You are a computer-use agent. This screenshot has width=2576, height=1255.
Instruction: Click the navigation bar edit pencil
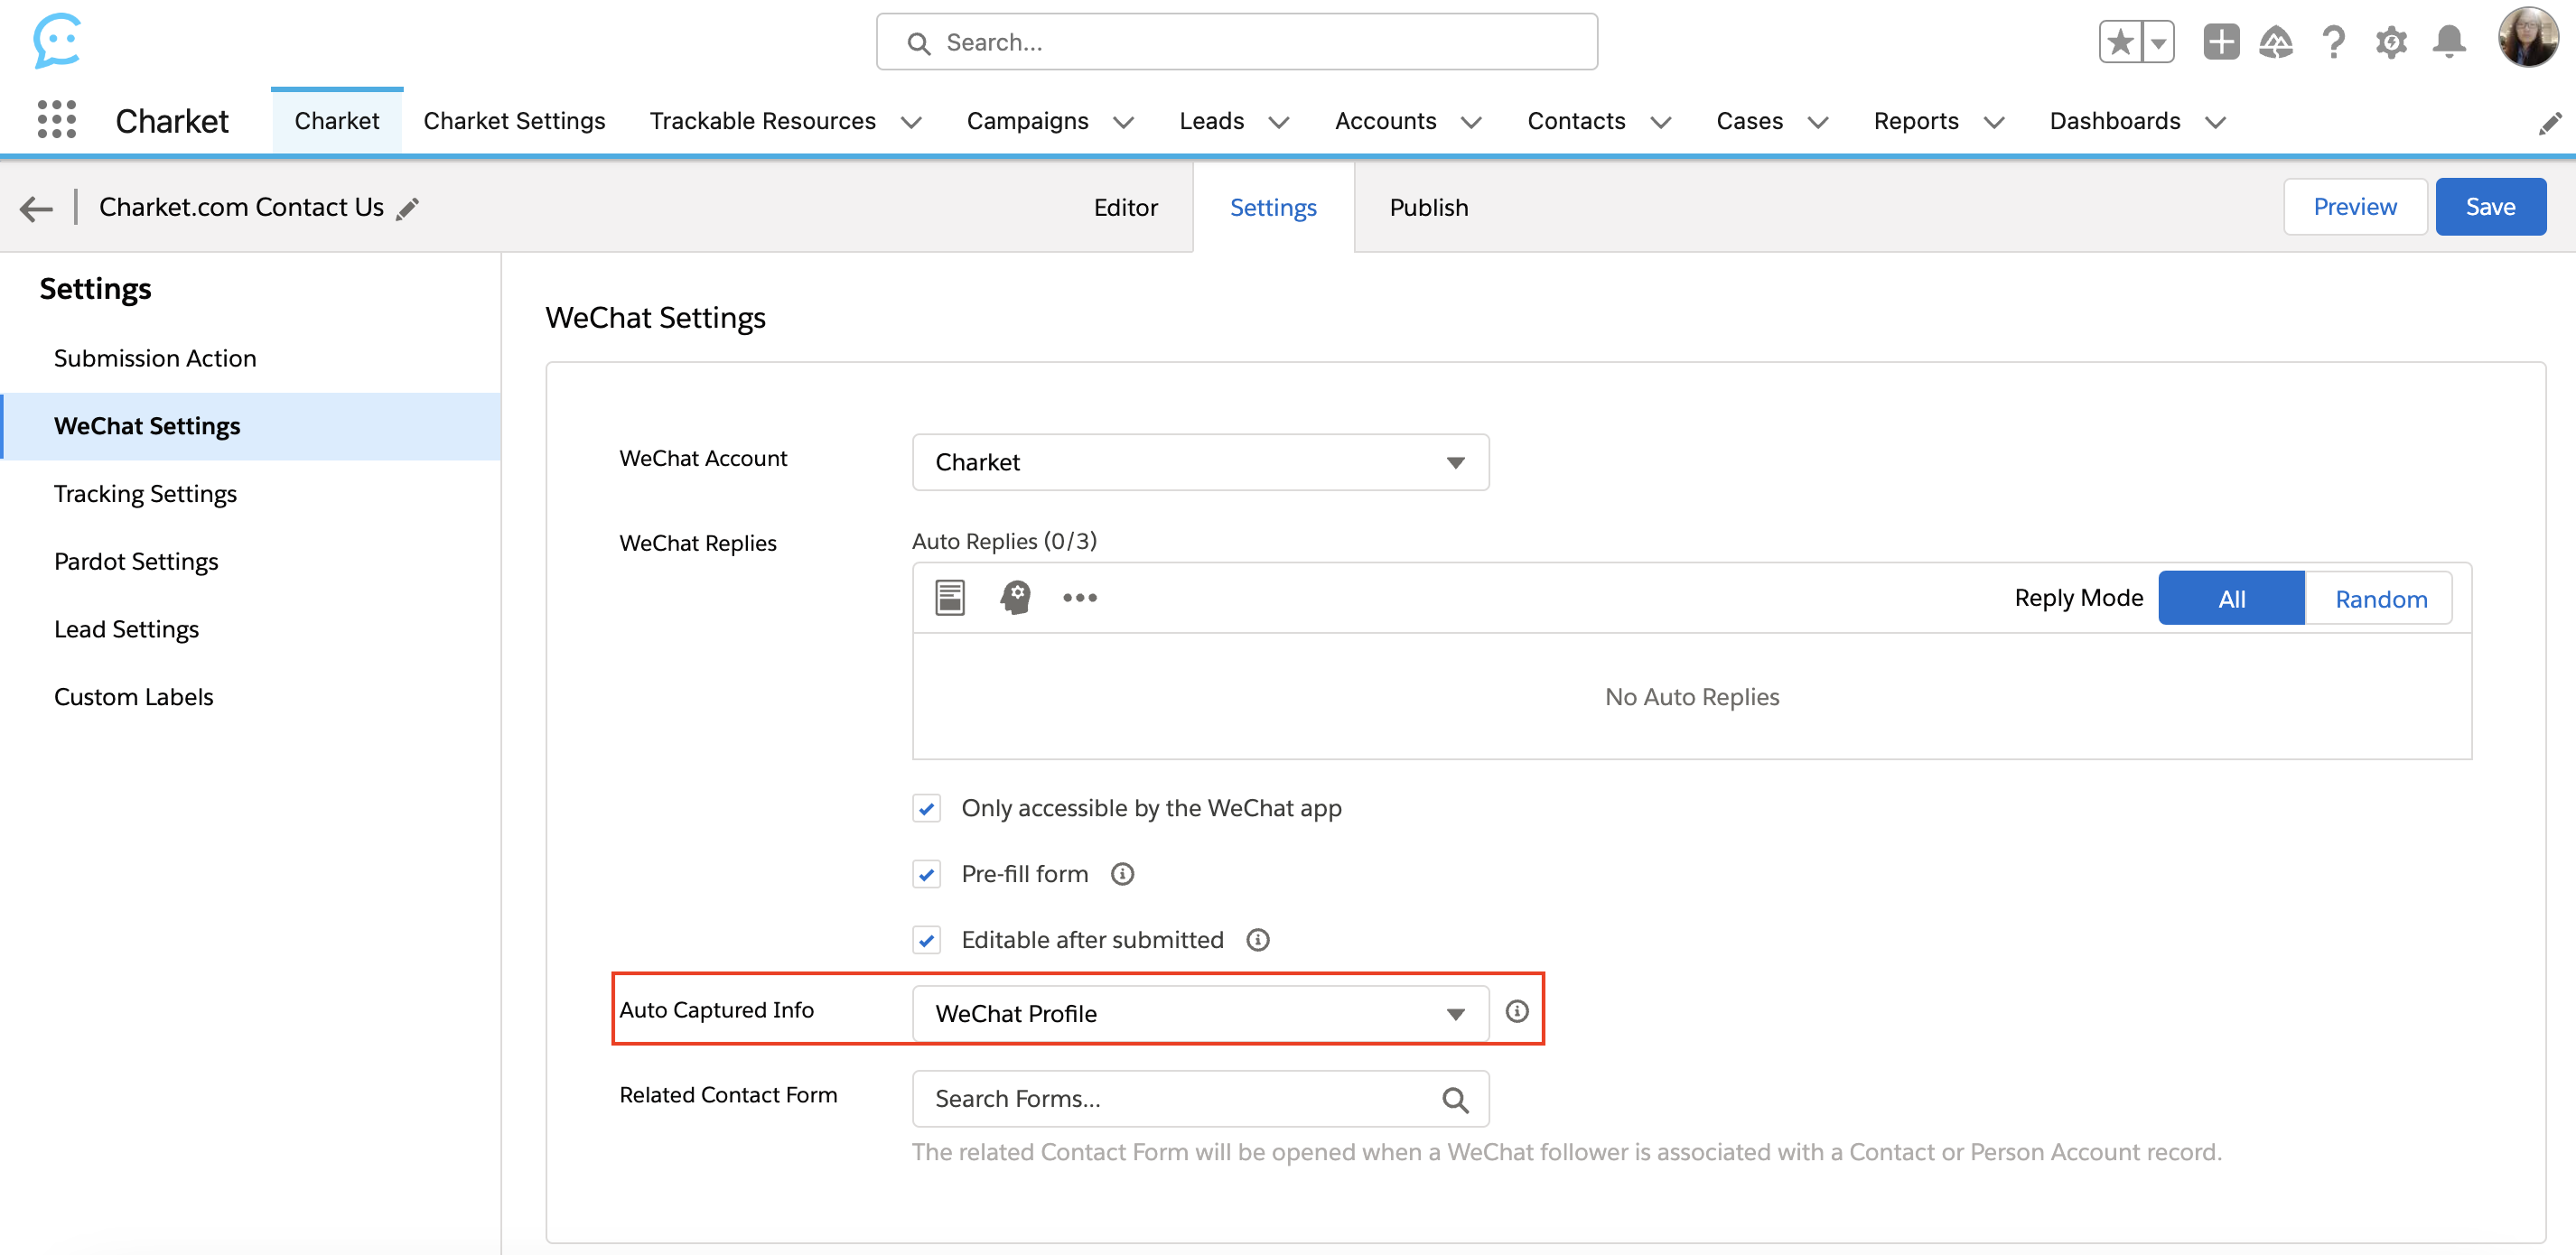tap(2550, 123)
